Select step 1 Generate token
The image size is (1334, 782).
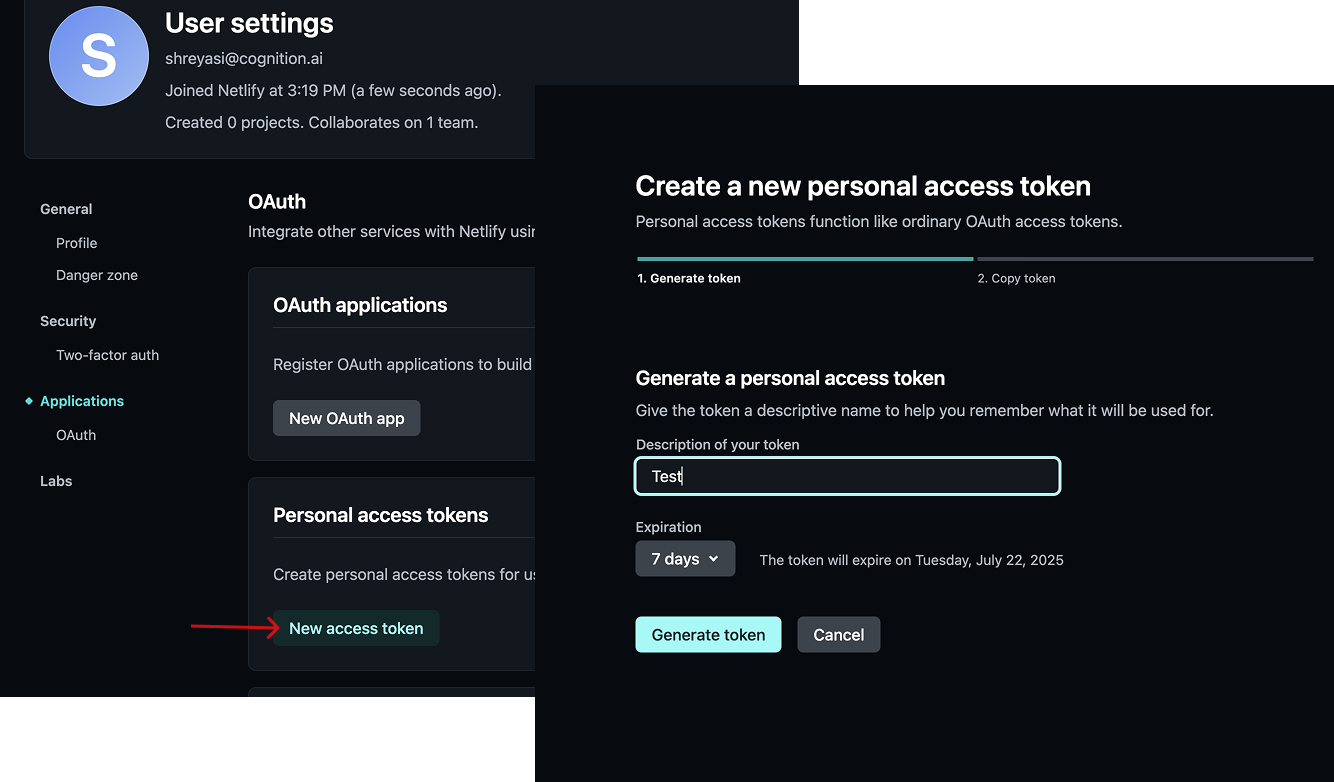click(689, 278)
